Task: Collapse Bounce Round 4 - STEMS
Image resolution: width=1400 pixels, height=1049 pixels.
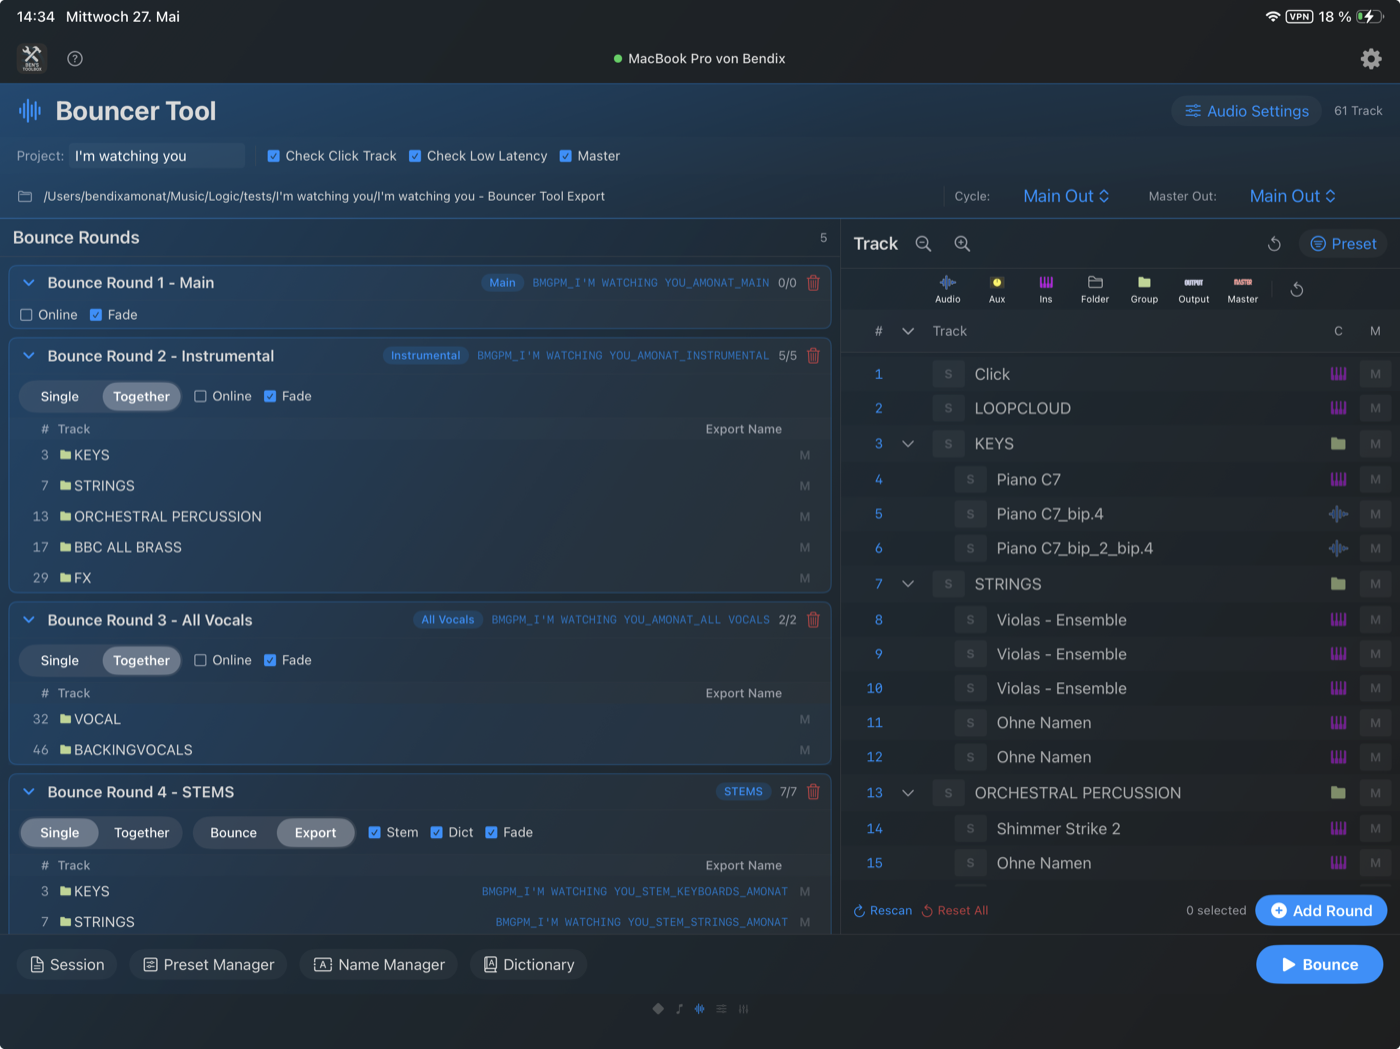Action: (29, 792)
